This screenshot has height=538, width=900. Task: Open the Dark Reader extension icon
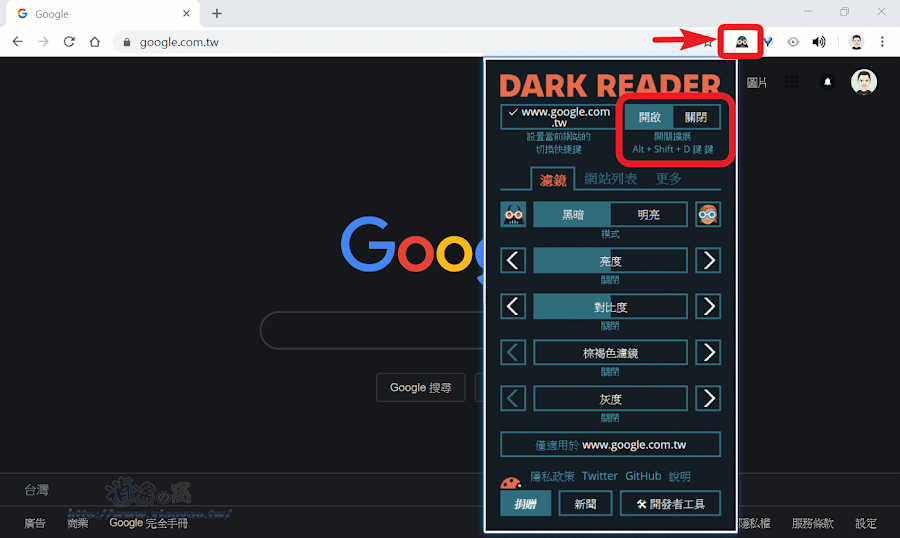click(x=742, y=42)
